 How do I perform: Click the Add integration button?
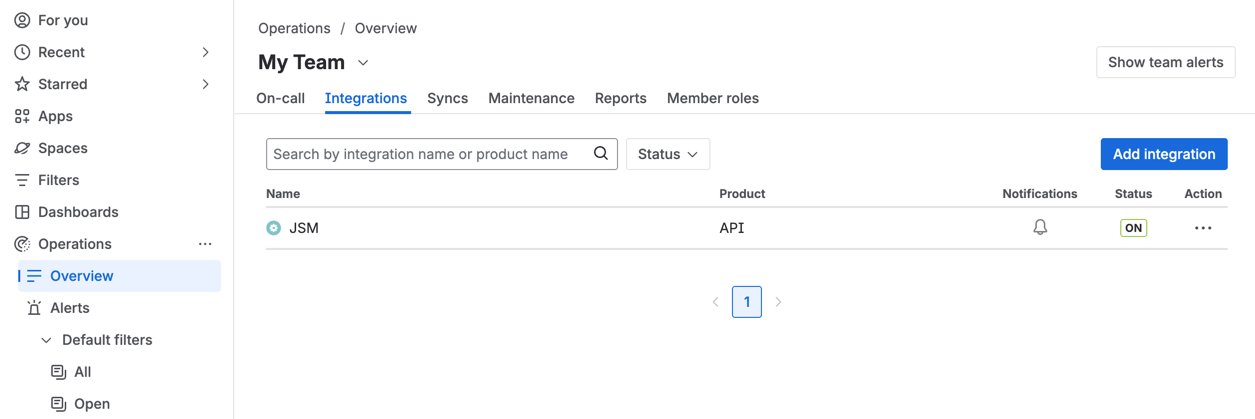click(1163, 154)
